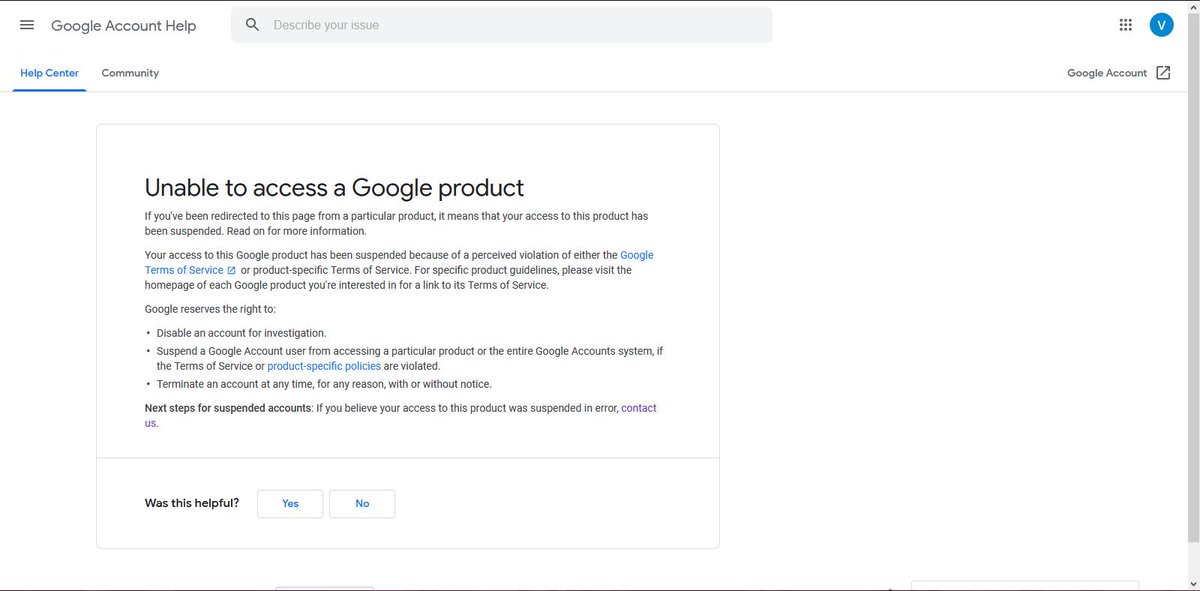Image resolution: width=1200 pixels, height=591 pixels.
Task: Switch to the Community tab
Action: click(130, 73)
